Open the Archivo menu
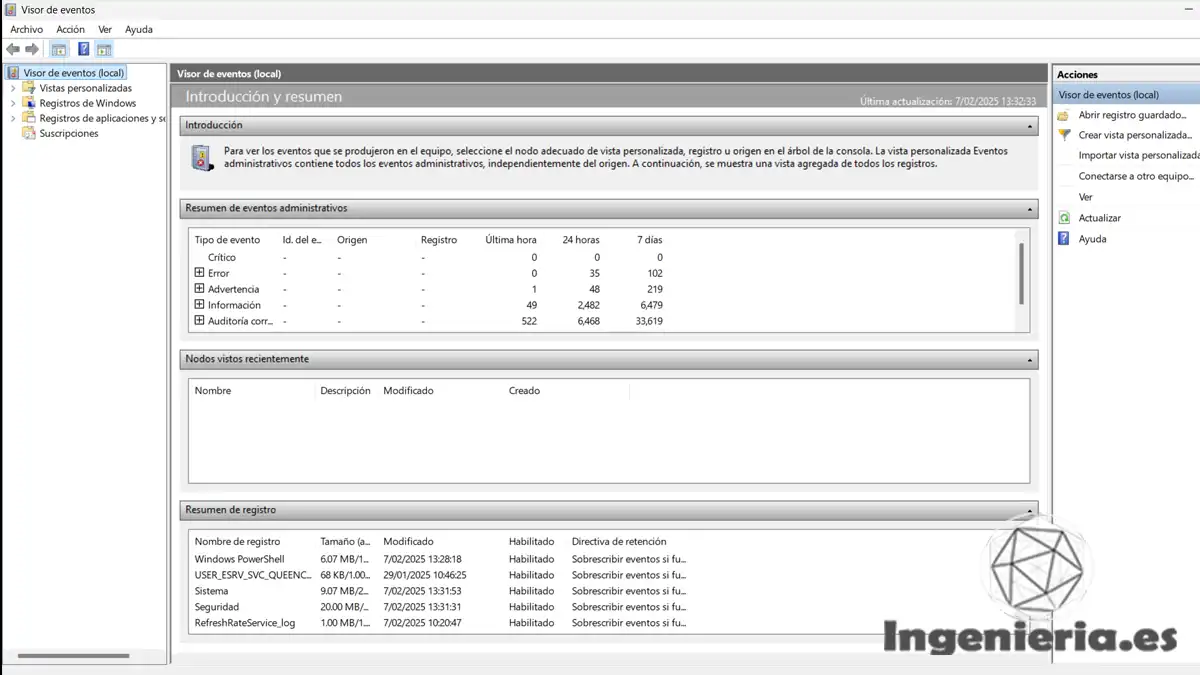 [x=26, y=29]
